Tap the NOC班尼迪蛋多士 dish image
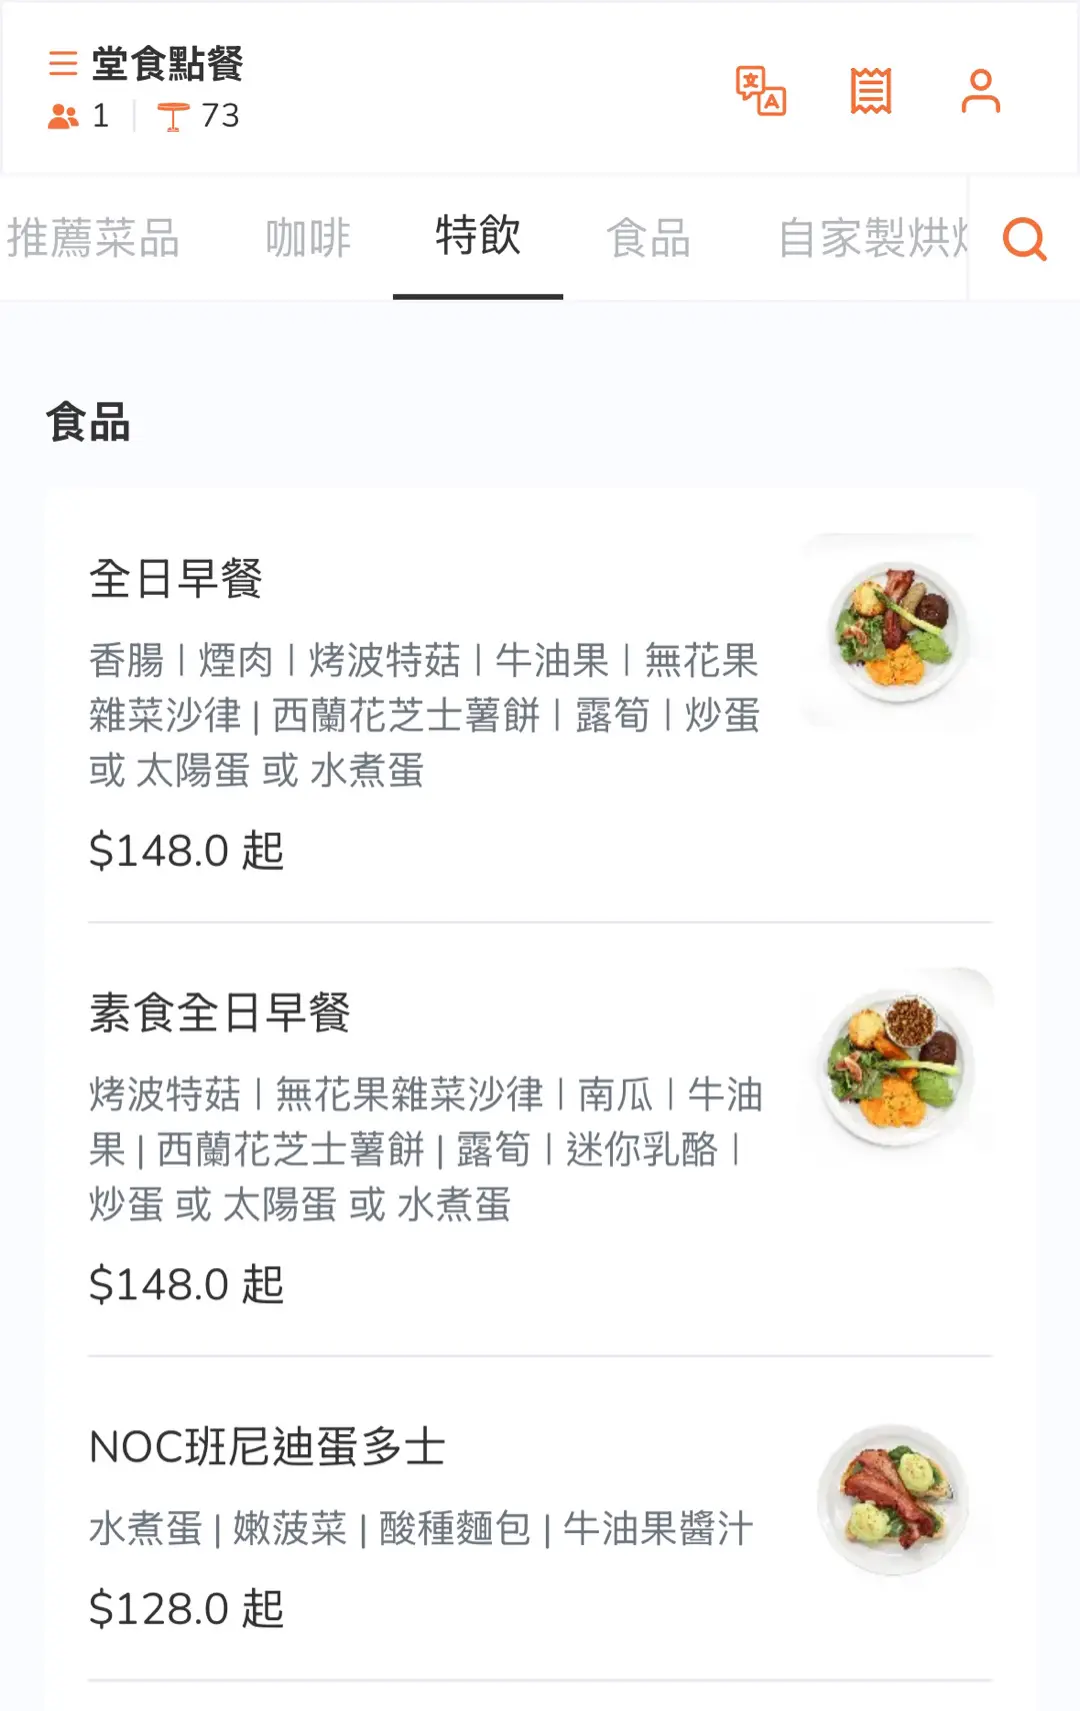Image resolution: width=1080 pixels, height=1711 pixels. pos(894,1499)
